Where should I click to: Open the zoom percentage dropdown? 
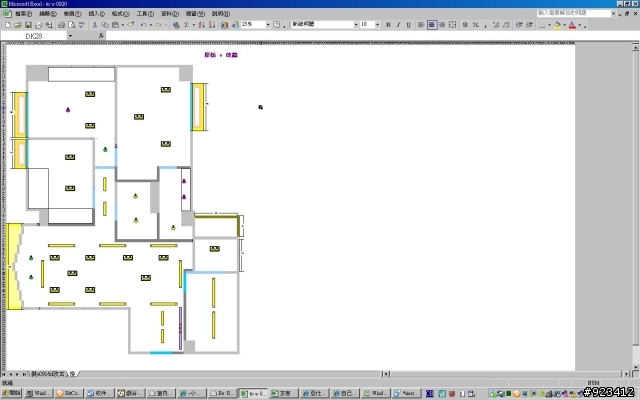pos(268,25)
